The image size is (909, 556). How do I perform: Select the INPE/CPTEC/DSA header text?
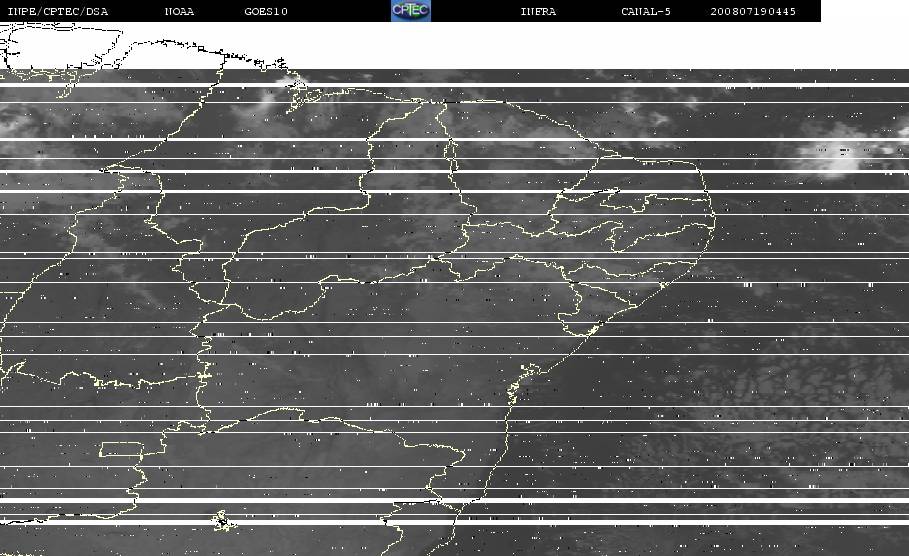tap(57, 11)
